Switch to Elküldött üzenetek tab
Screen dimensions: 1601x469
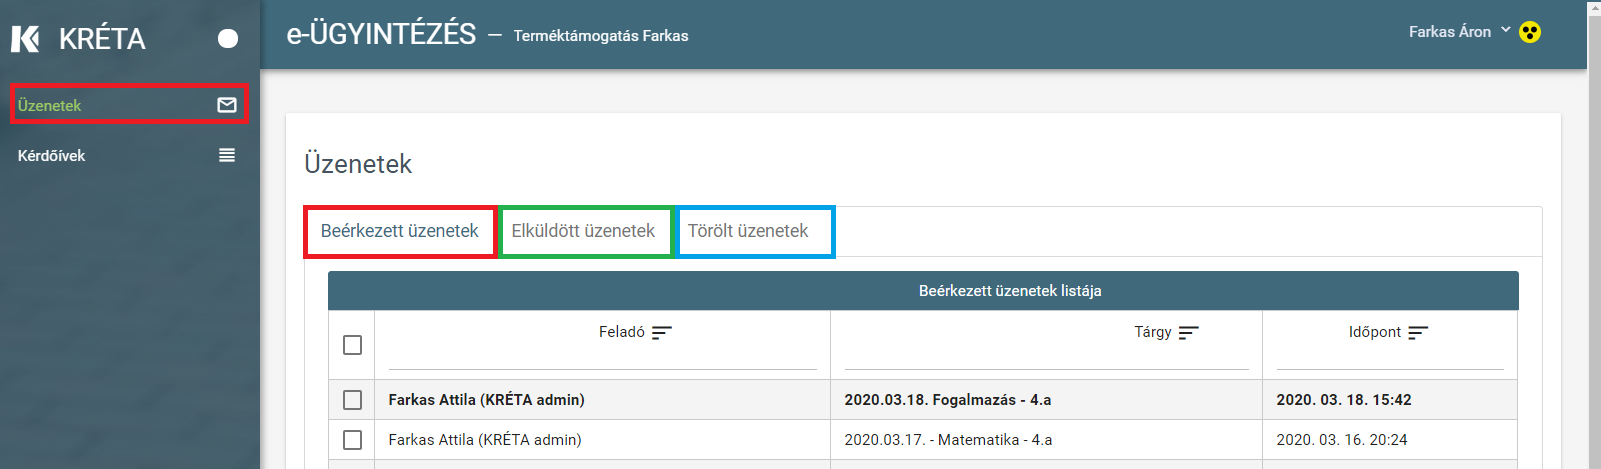pos(583,231)
